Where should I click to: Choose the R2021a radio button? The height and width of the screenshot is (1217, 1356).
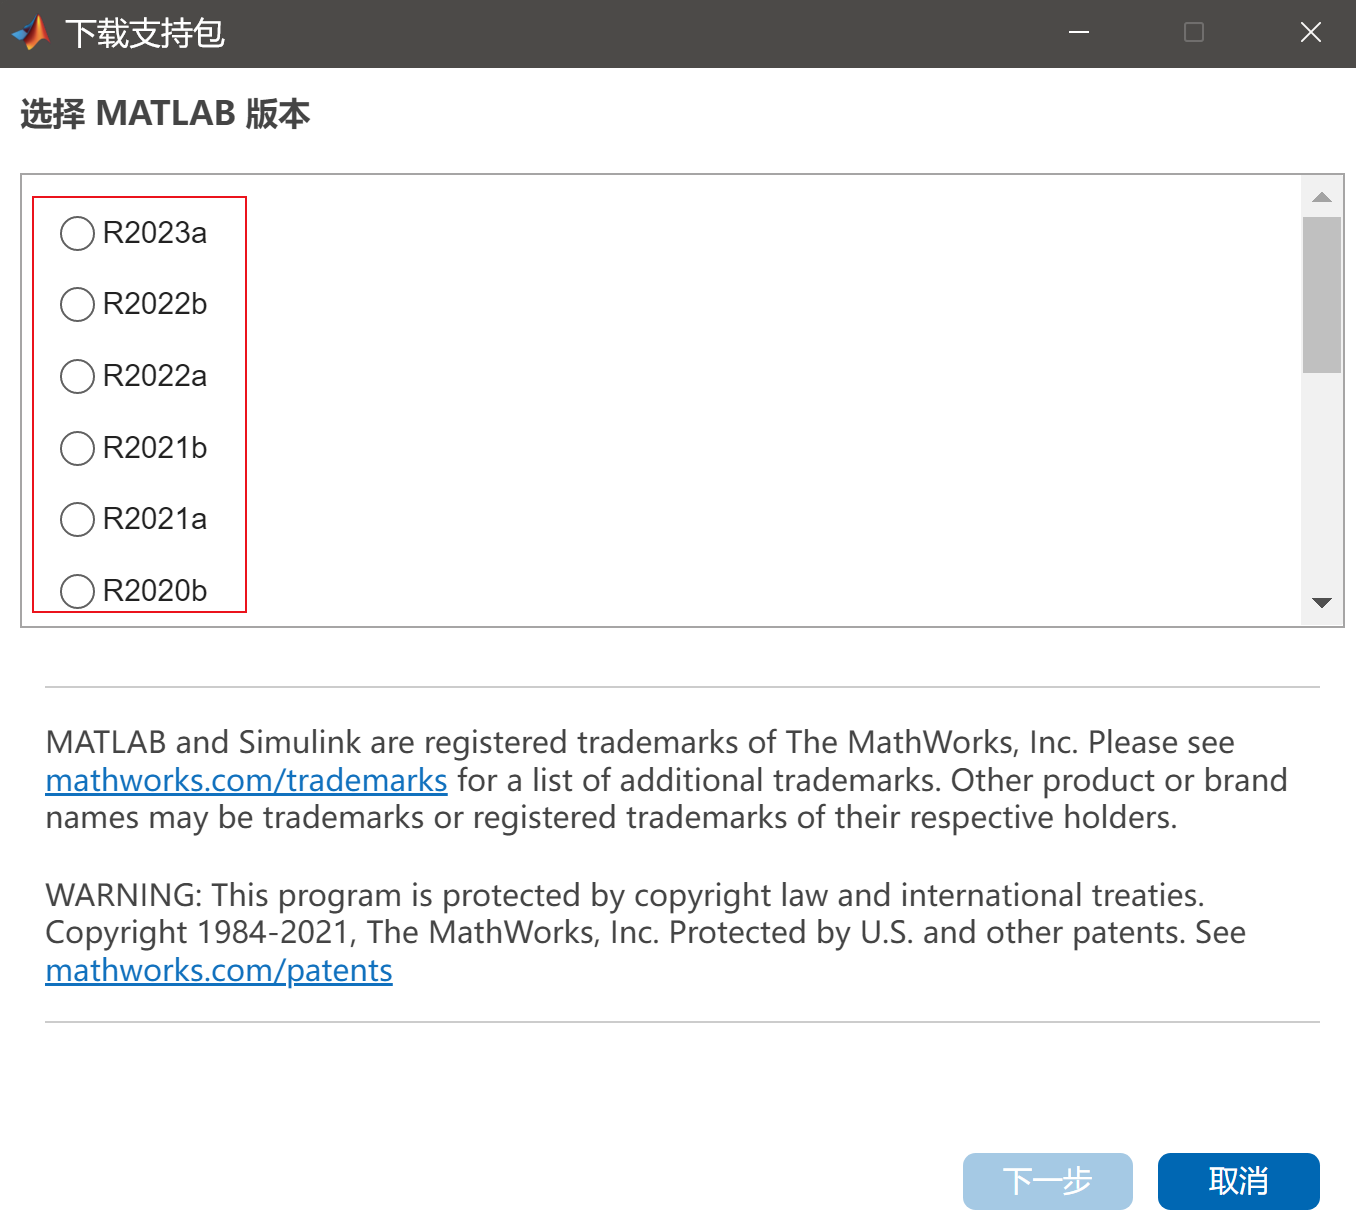tap(77, 519)
